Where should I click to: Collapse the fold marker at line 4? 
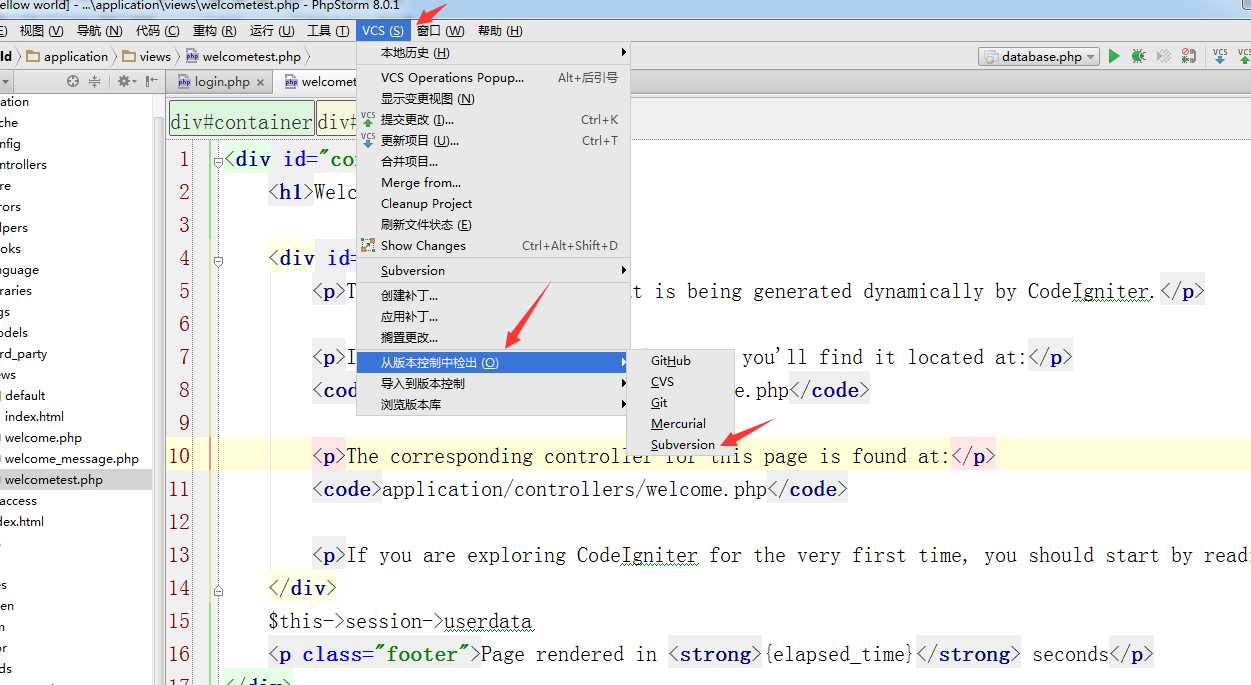(218, 260)
